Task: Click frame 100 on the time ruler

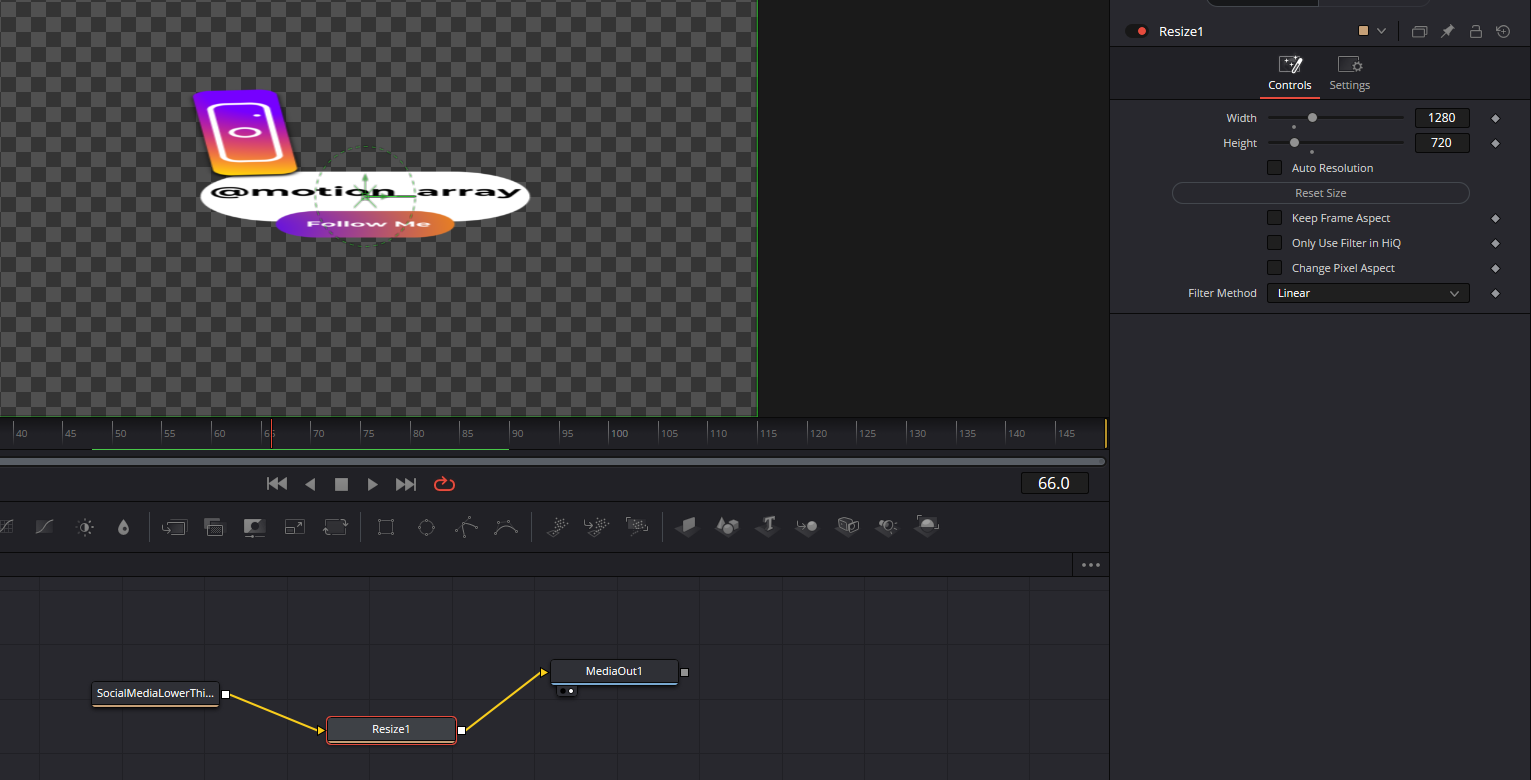Action: tap(619, 433)
